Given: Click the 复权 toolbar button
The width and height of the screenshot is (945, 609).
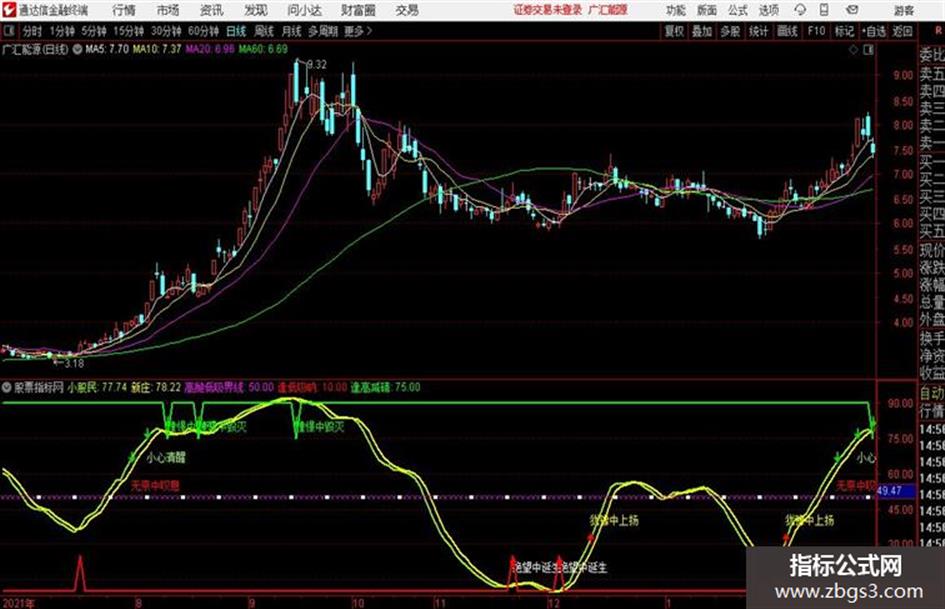Looking at the screenshot, I should pyautogui.click(x=674, y=31).
